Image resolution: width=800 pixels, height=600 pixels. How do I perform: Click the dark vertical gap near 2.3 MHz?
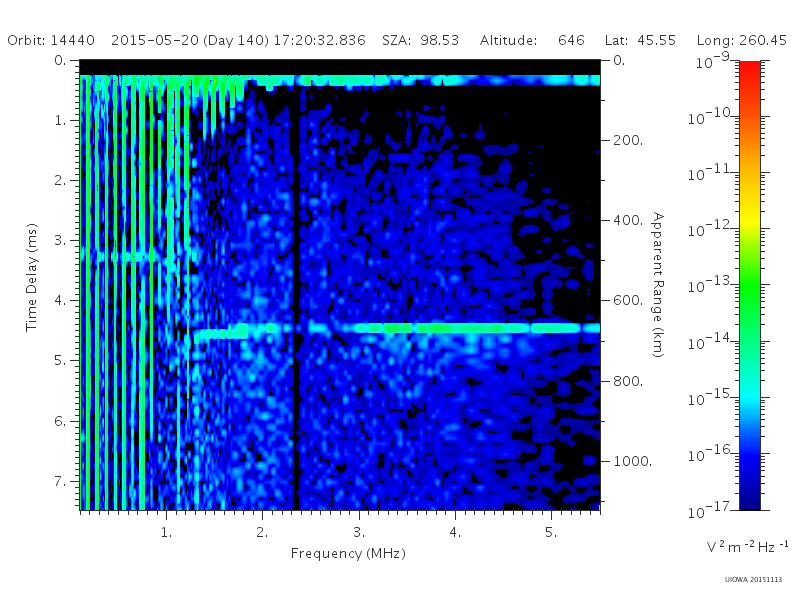click(296, 296)
